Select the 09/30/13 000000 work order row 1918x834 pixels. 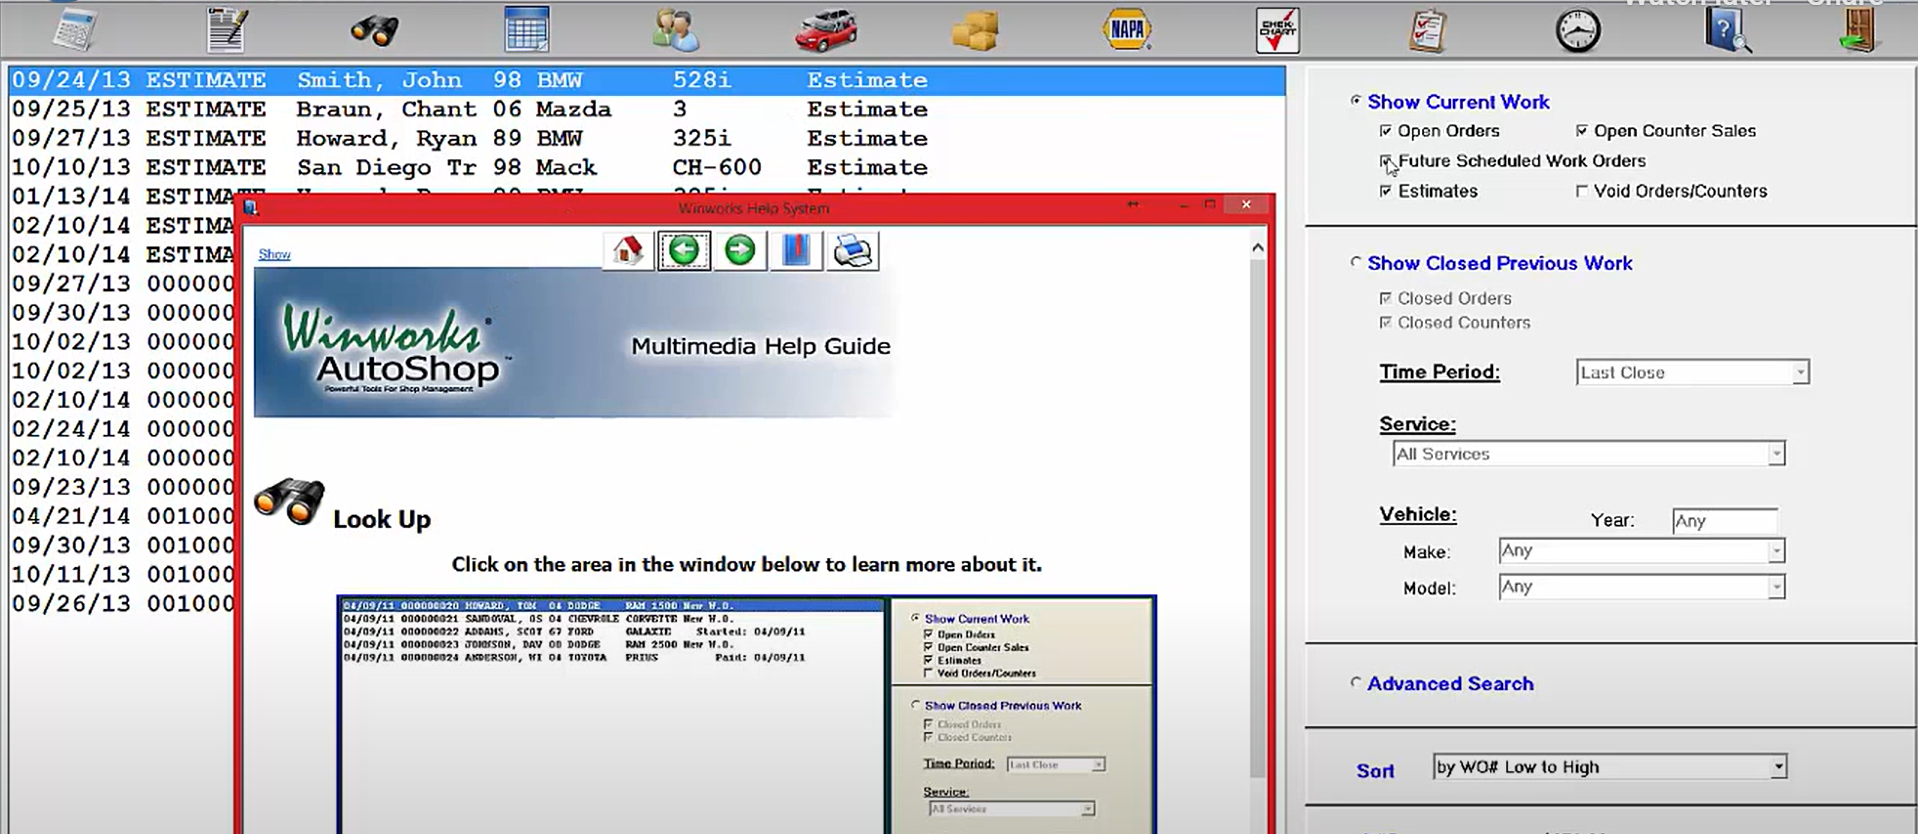pos(122,313)
